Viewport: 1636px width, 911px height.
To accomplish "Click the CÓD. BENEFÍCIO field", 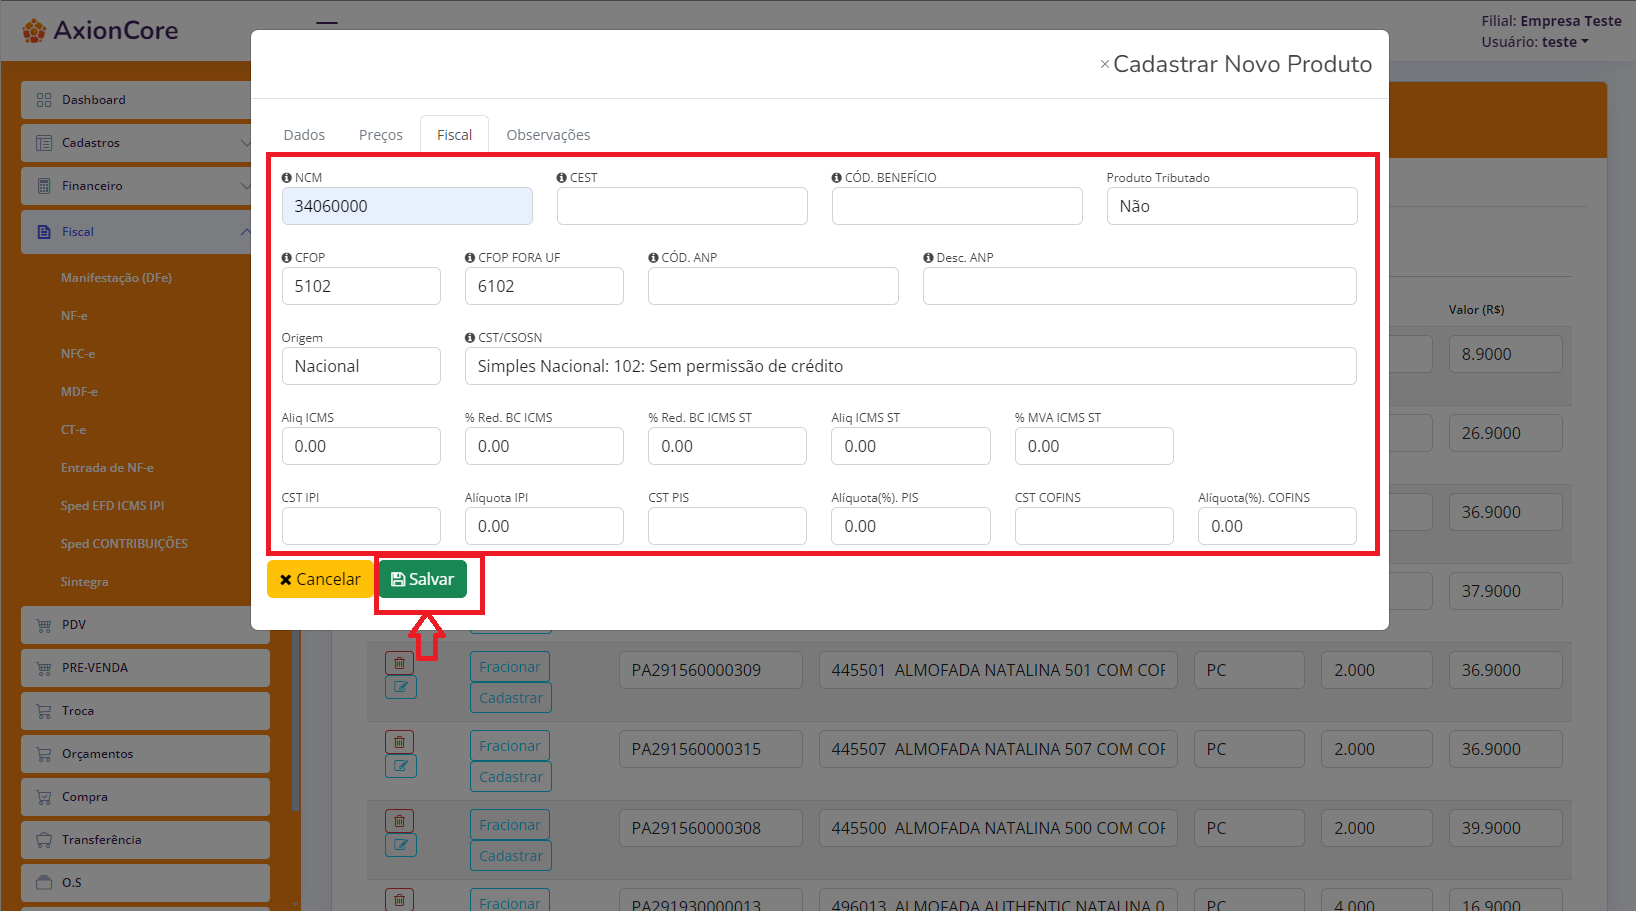I will click(x=957, y=206).
